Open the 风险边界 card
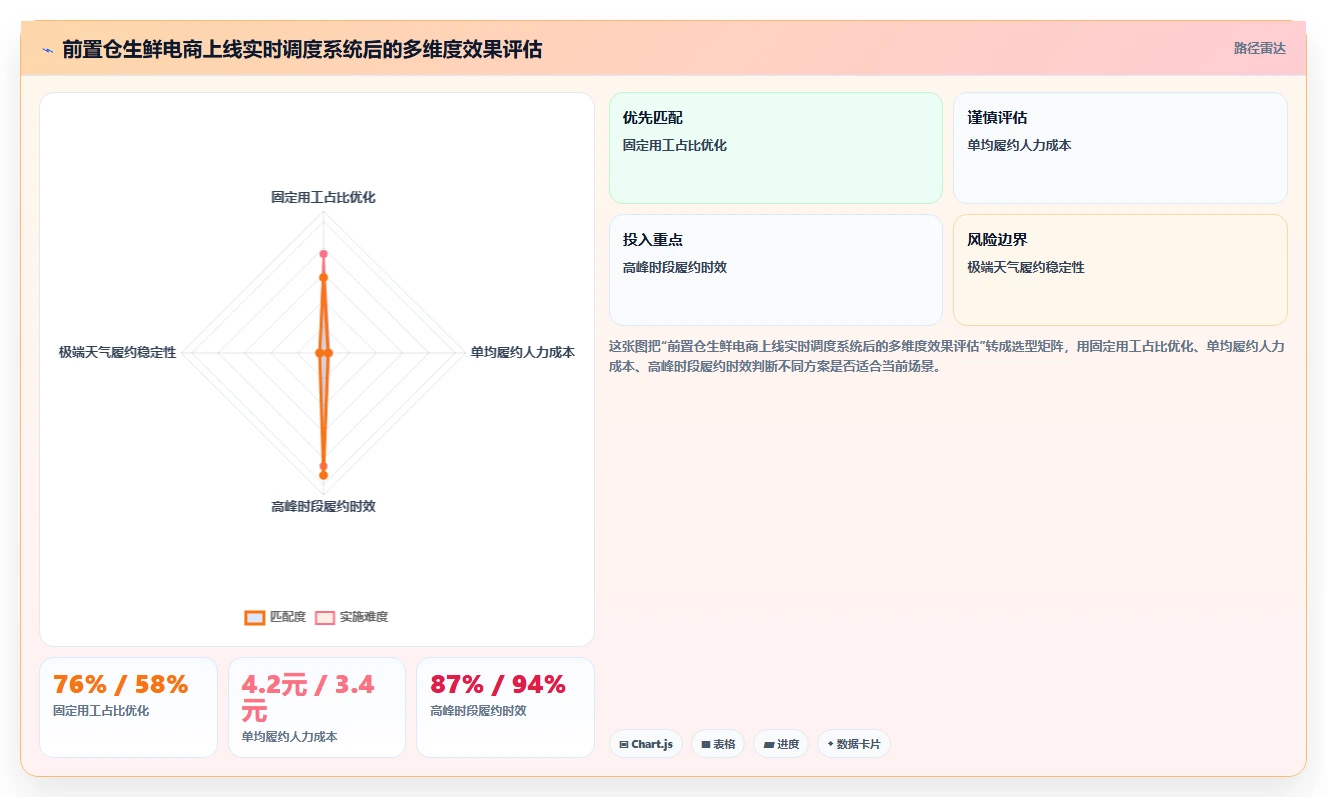1327x797 pixels. (x=1120, y=270)
